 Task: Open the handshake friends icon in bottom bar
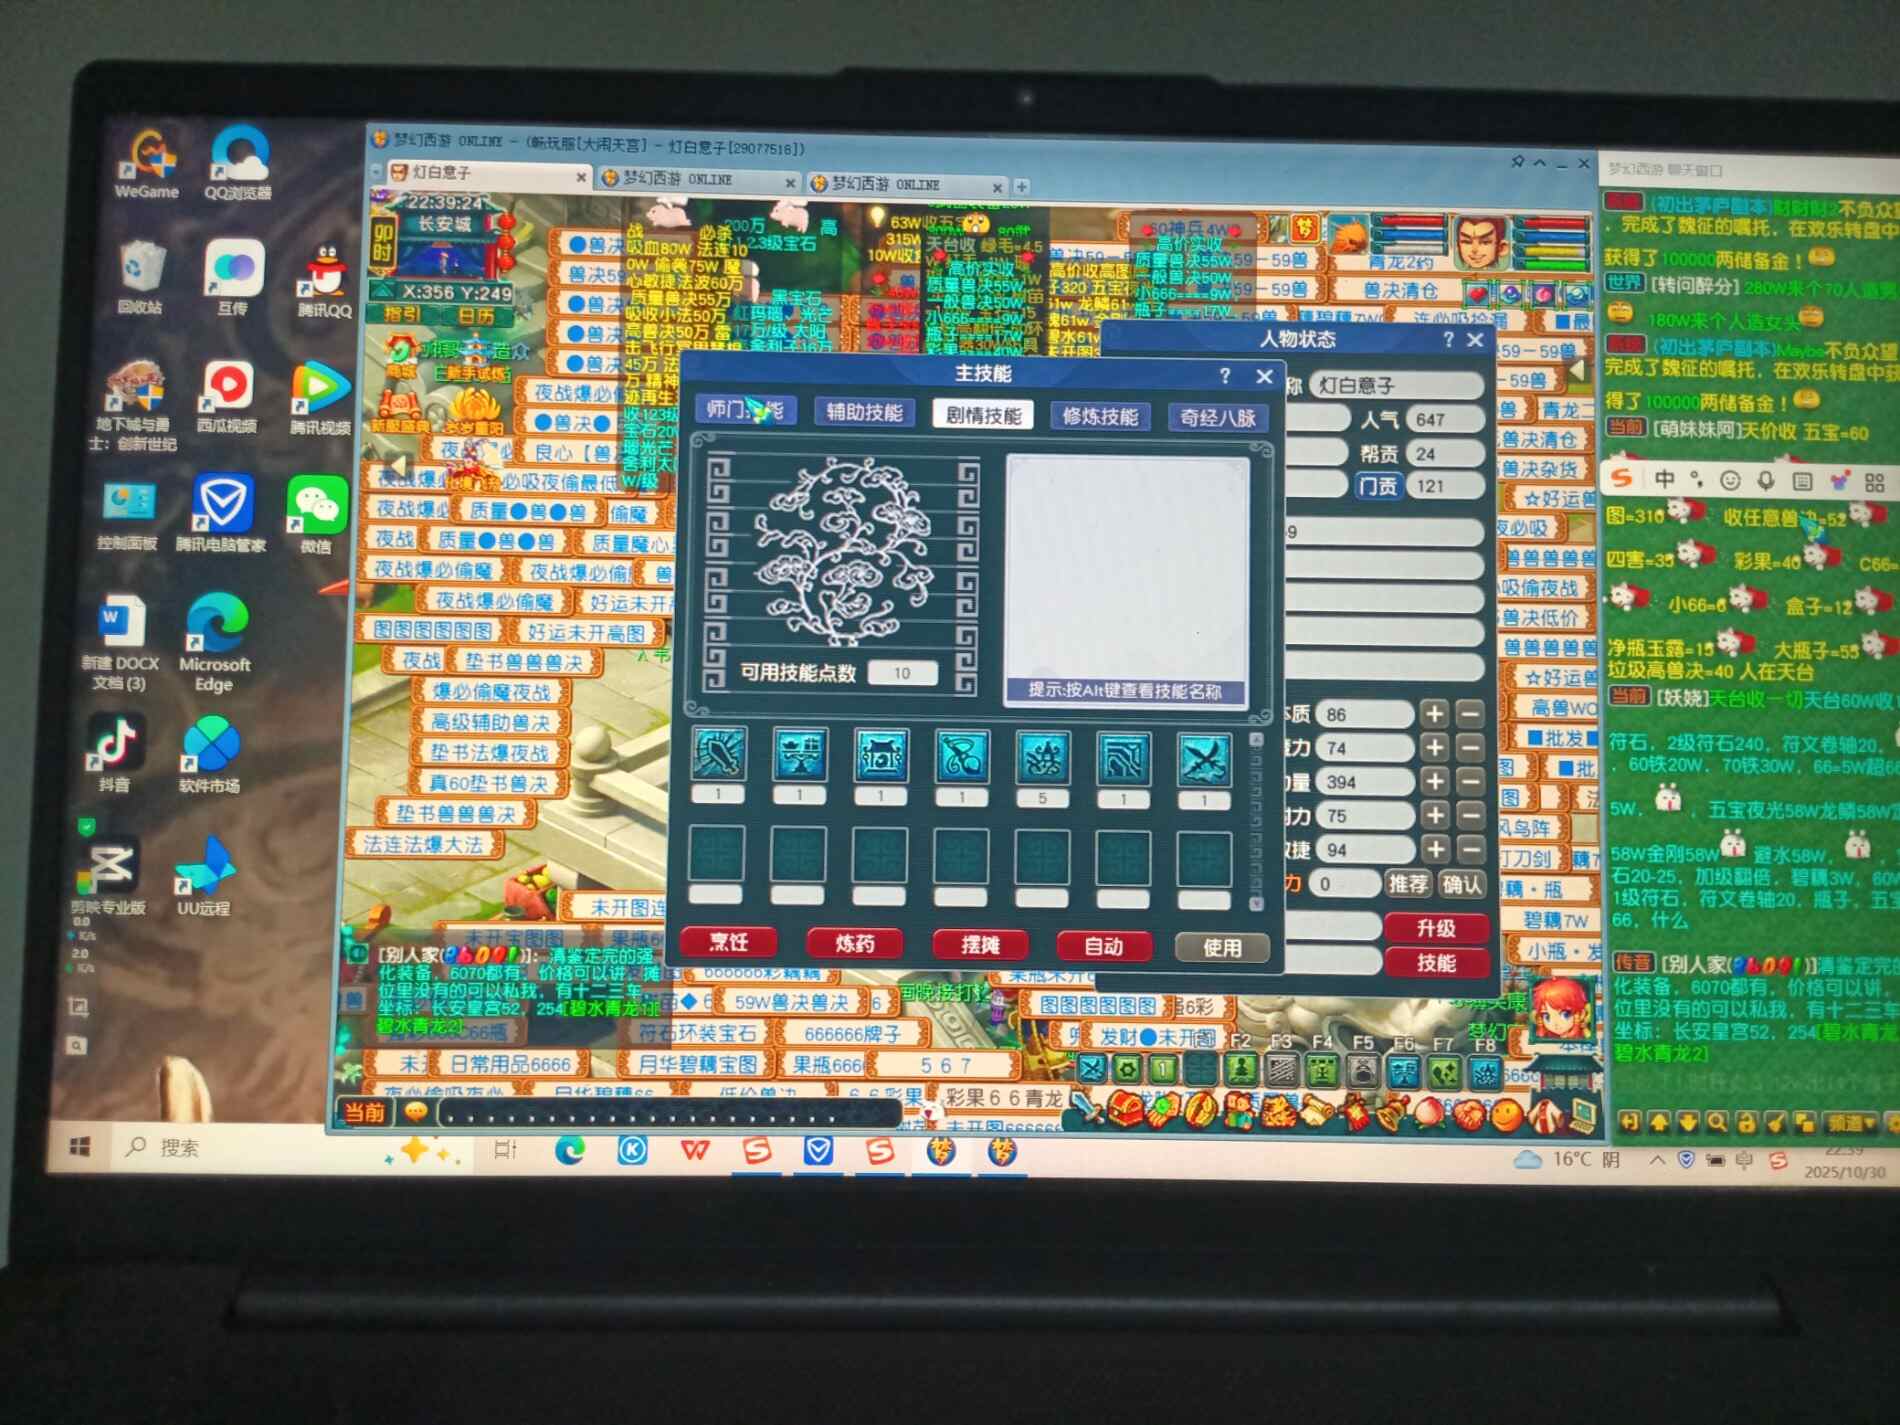1468,1113
